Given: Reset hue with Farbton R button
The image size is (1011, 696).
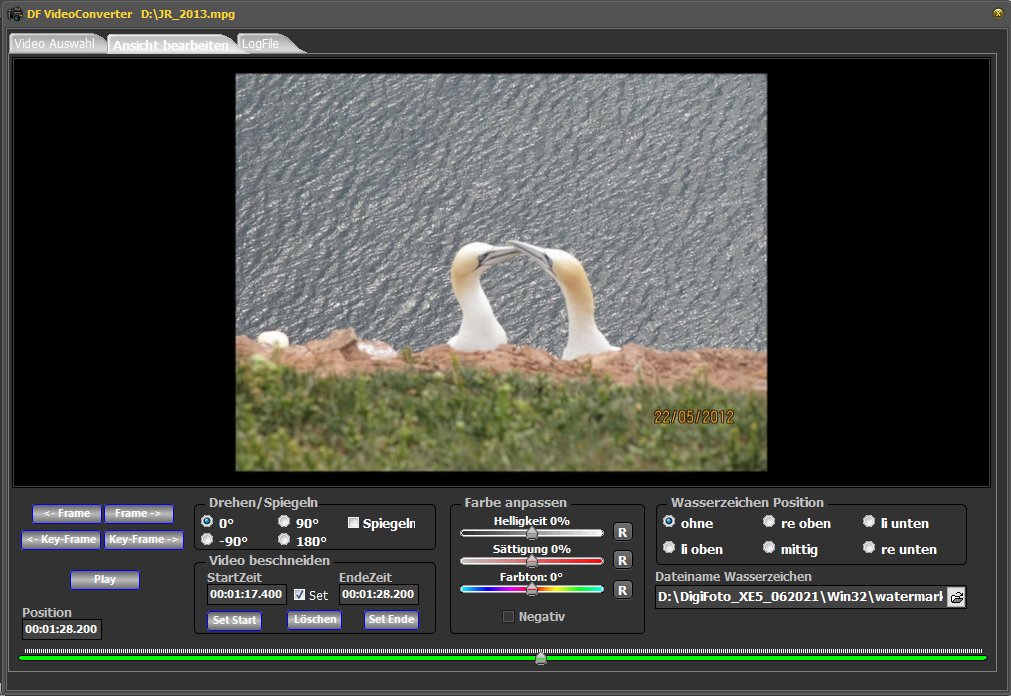Looking at the screenshot, I should tap(622, 590).
